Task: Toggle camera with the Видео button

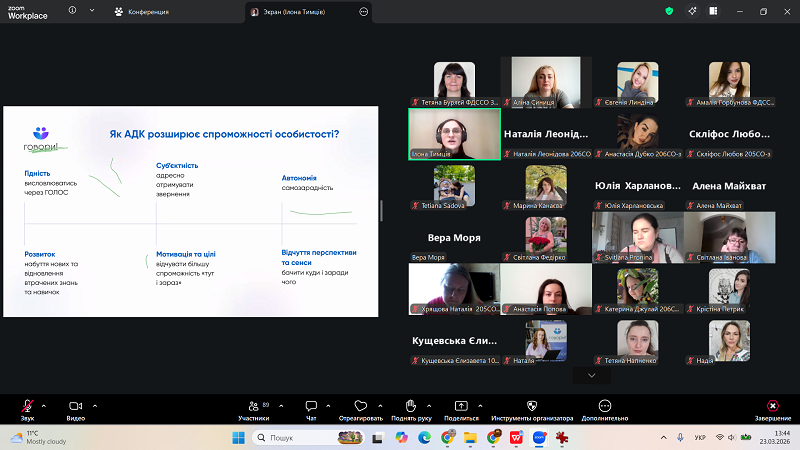Action: tap(75, 406)
